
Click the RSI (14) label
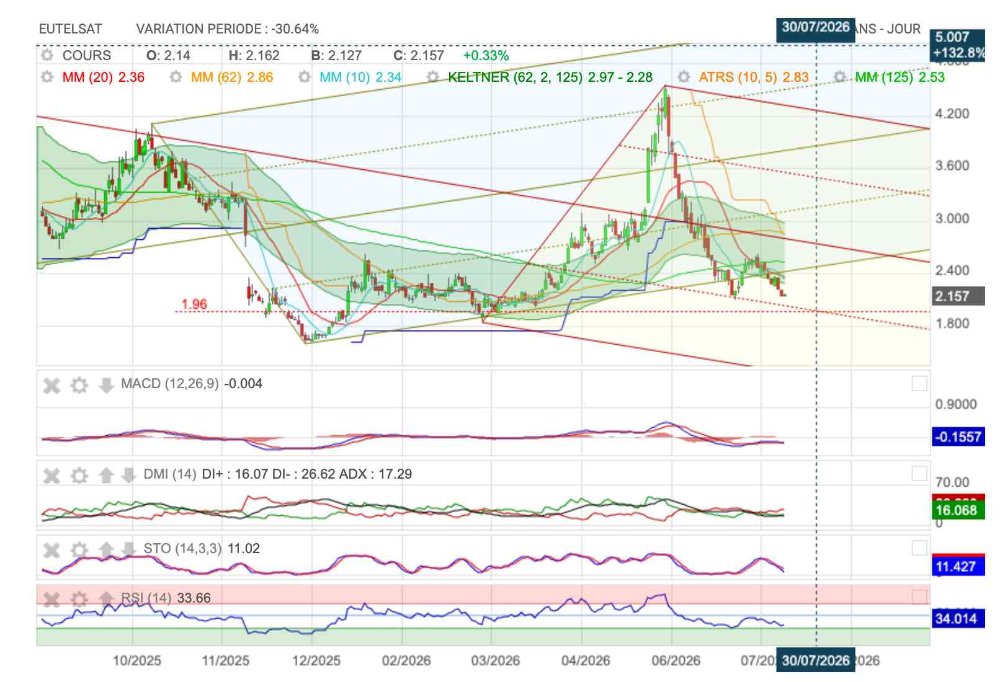[x=146, y=598]
